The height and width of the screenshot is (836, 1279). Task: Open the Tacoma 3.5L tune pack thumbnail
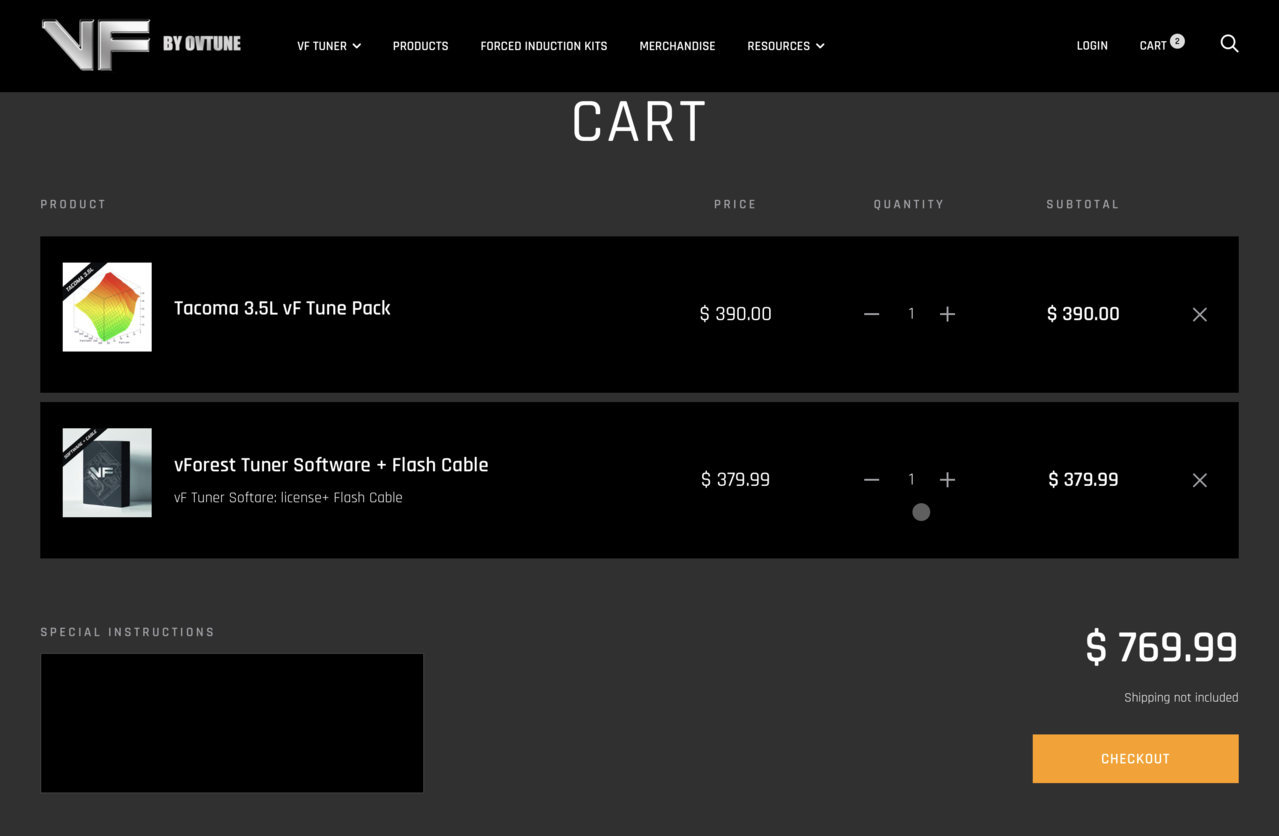coord(107,307)
